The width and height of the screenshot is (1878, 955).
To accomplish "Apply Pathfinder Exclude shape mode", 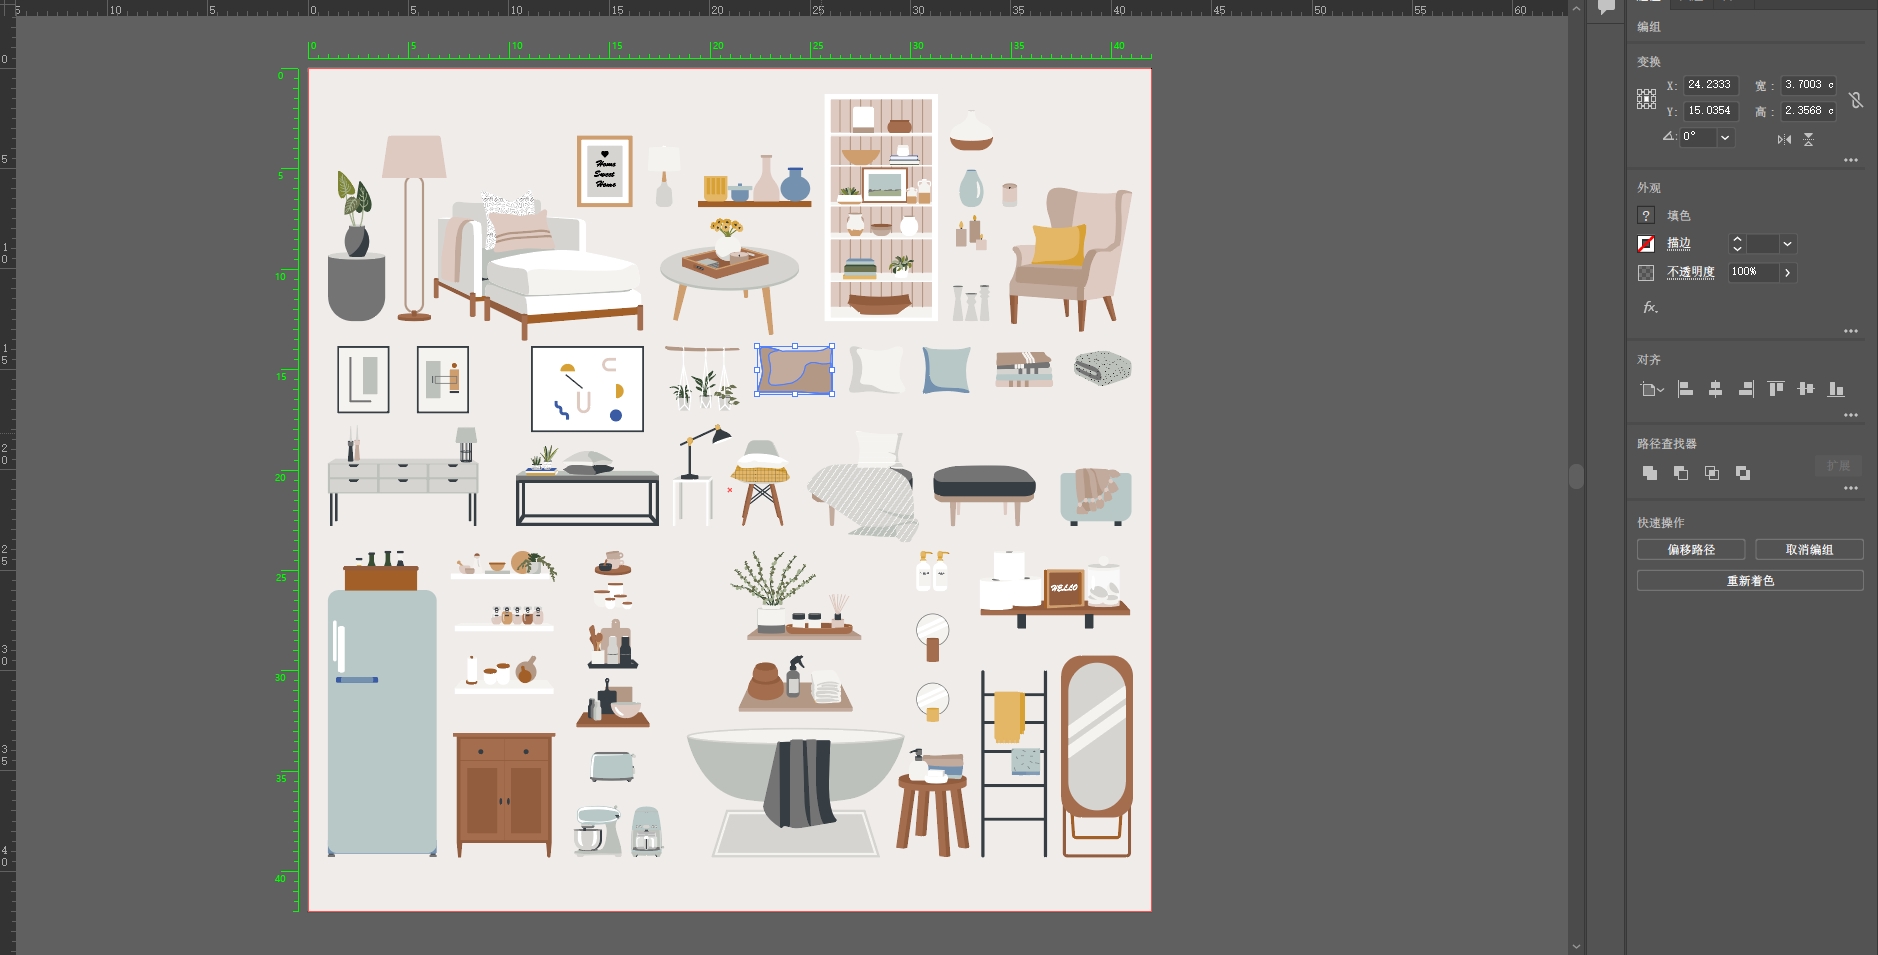I will 1743,473.
